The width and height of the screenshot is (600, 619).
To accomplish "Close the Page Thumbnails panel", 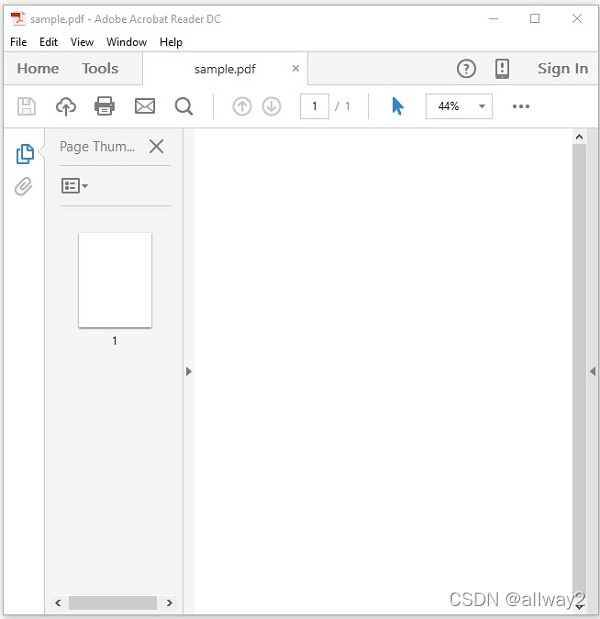I will [x=156, y=146].
